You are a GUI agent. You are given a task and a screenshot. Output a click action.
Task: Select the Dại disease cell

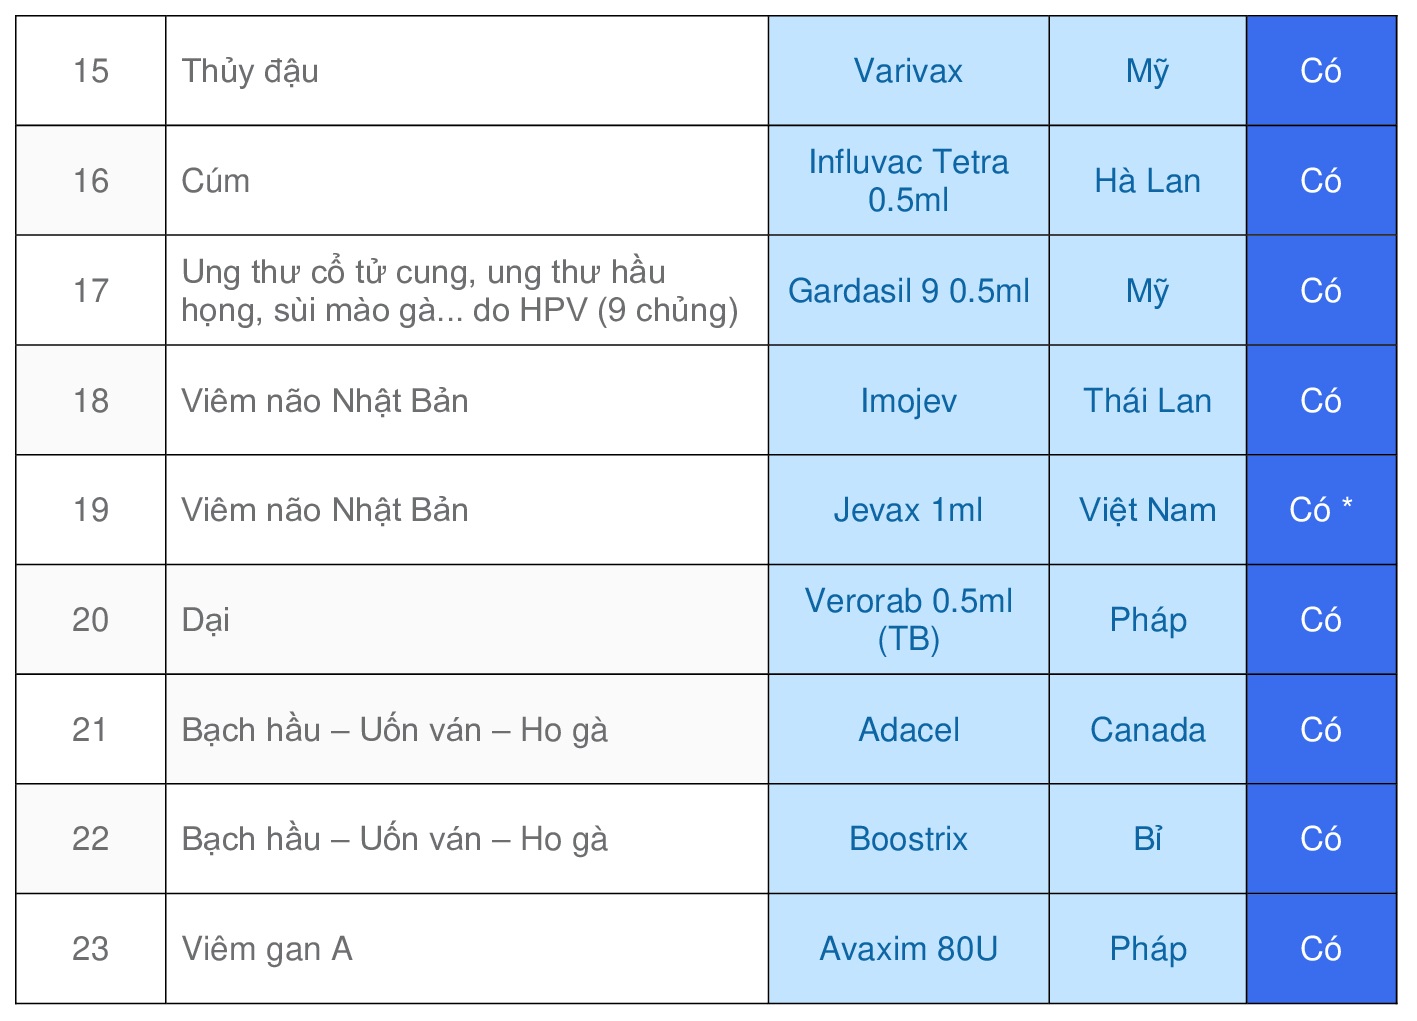(467, 620)
